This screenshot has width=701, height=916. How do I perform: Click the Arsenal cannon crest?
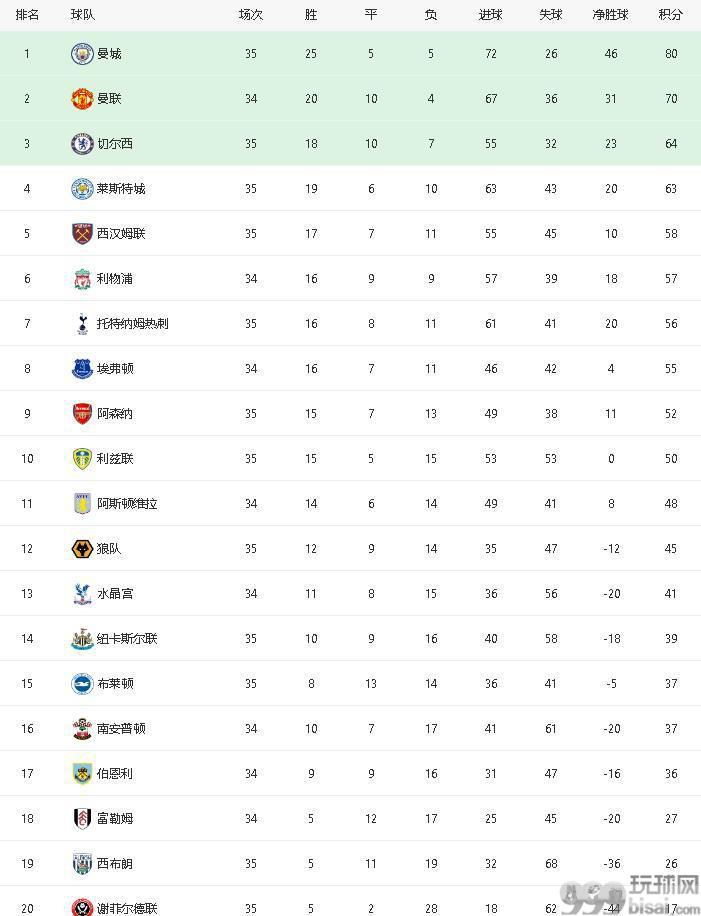(x=82, y=414)
